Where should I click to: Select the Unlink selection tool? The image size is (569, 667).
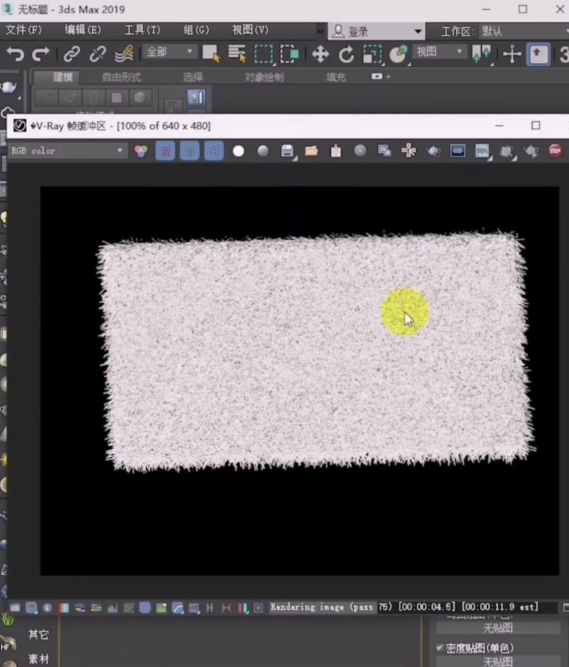(97, 54)
